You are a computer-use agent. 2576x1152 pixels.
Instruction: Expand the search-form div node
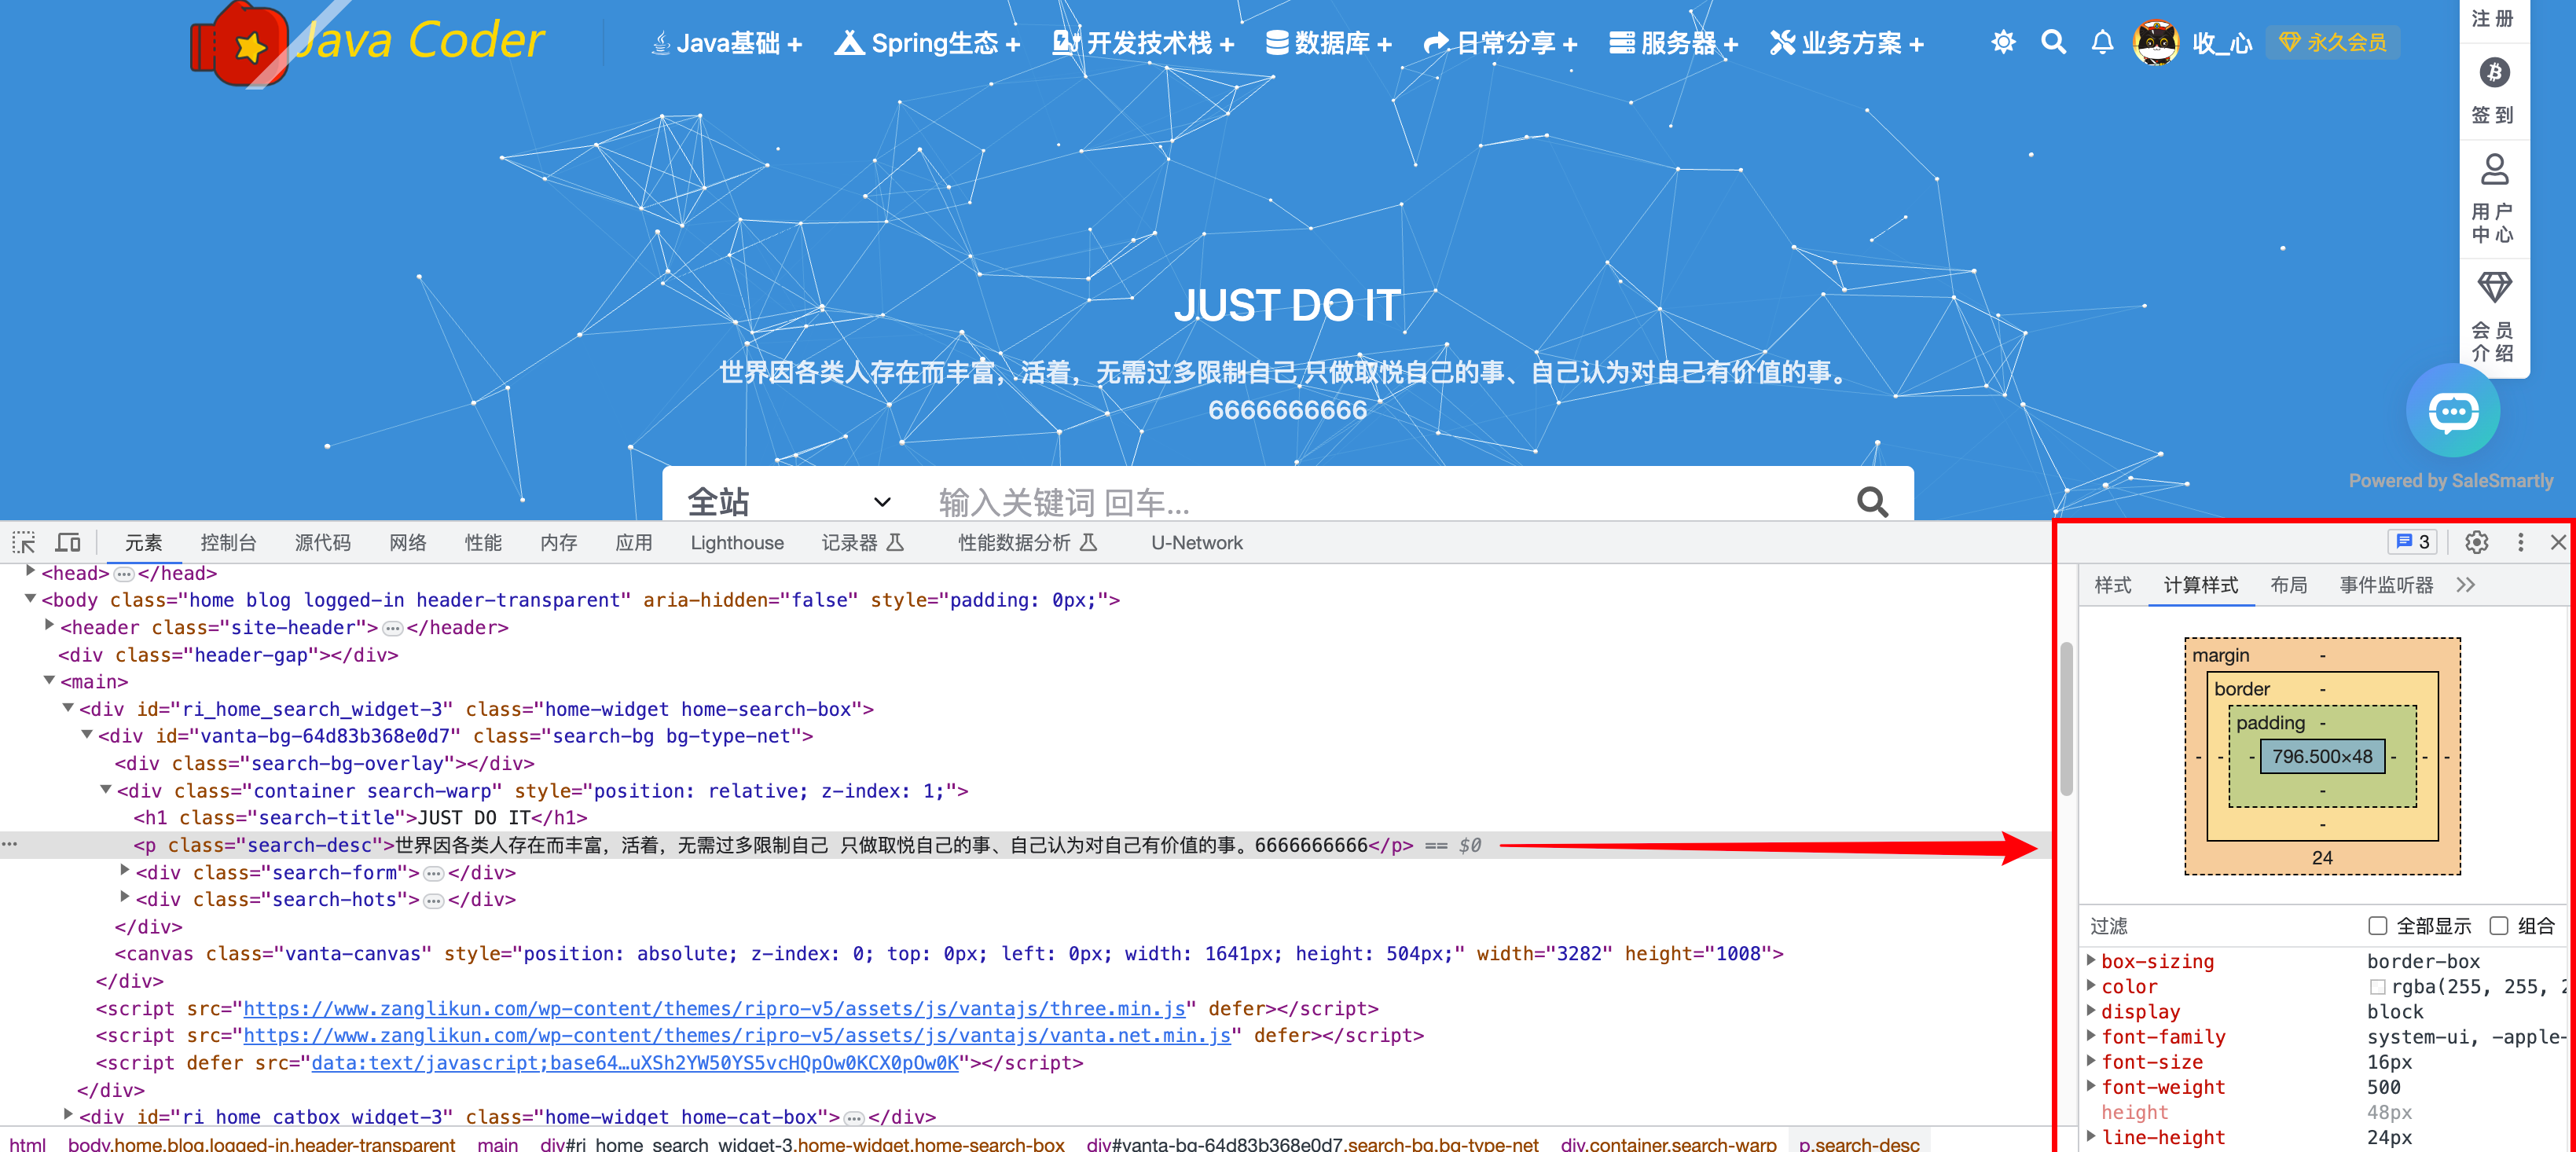click(125, 871)
